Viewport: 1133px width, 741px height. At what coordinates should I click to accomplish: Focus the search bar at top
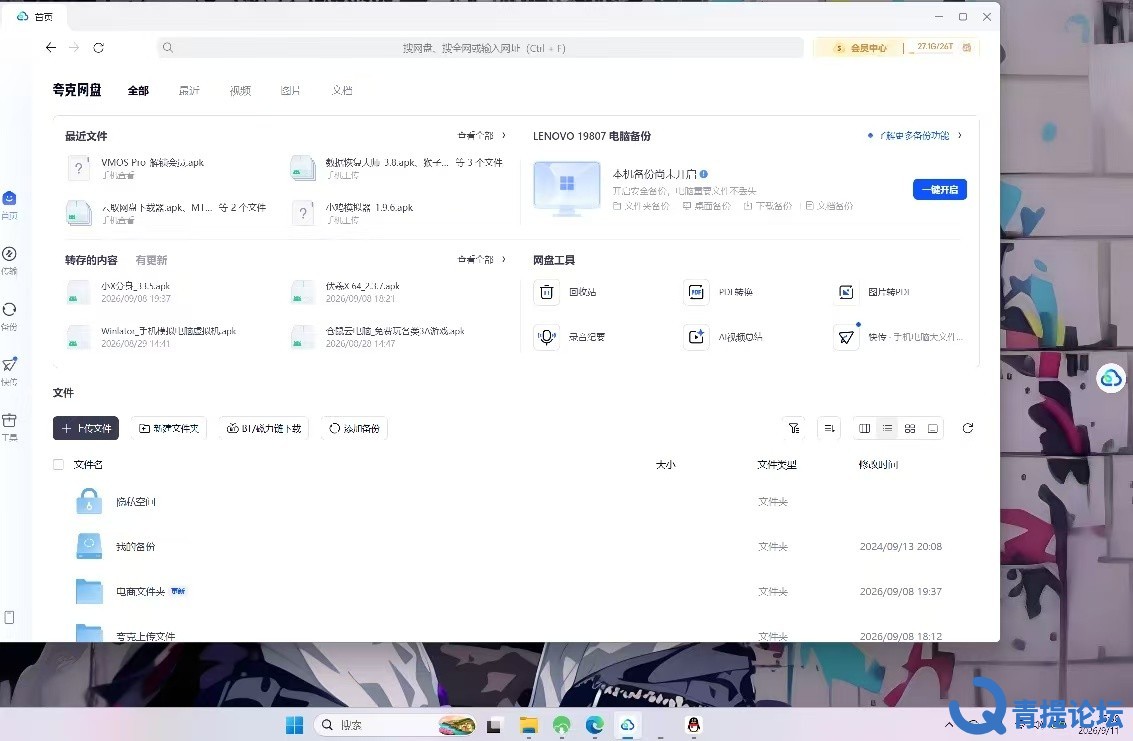481,48
